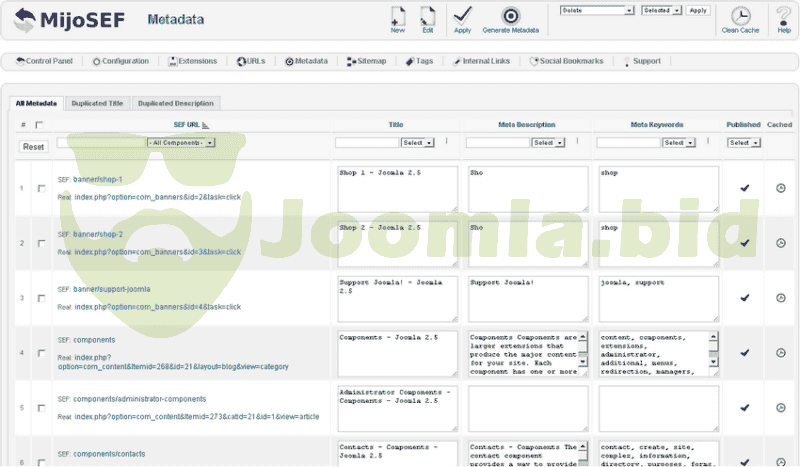Viewport: 800px width, 467px height.
Task: Tick the checkbox for row 1
Action: [x=41, y=188]
